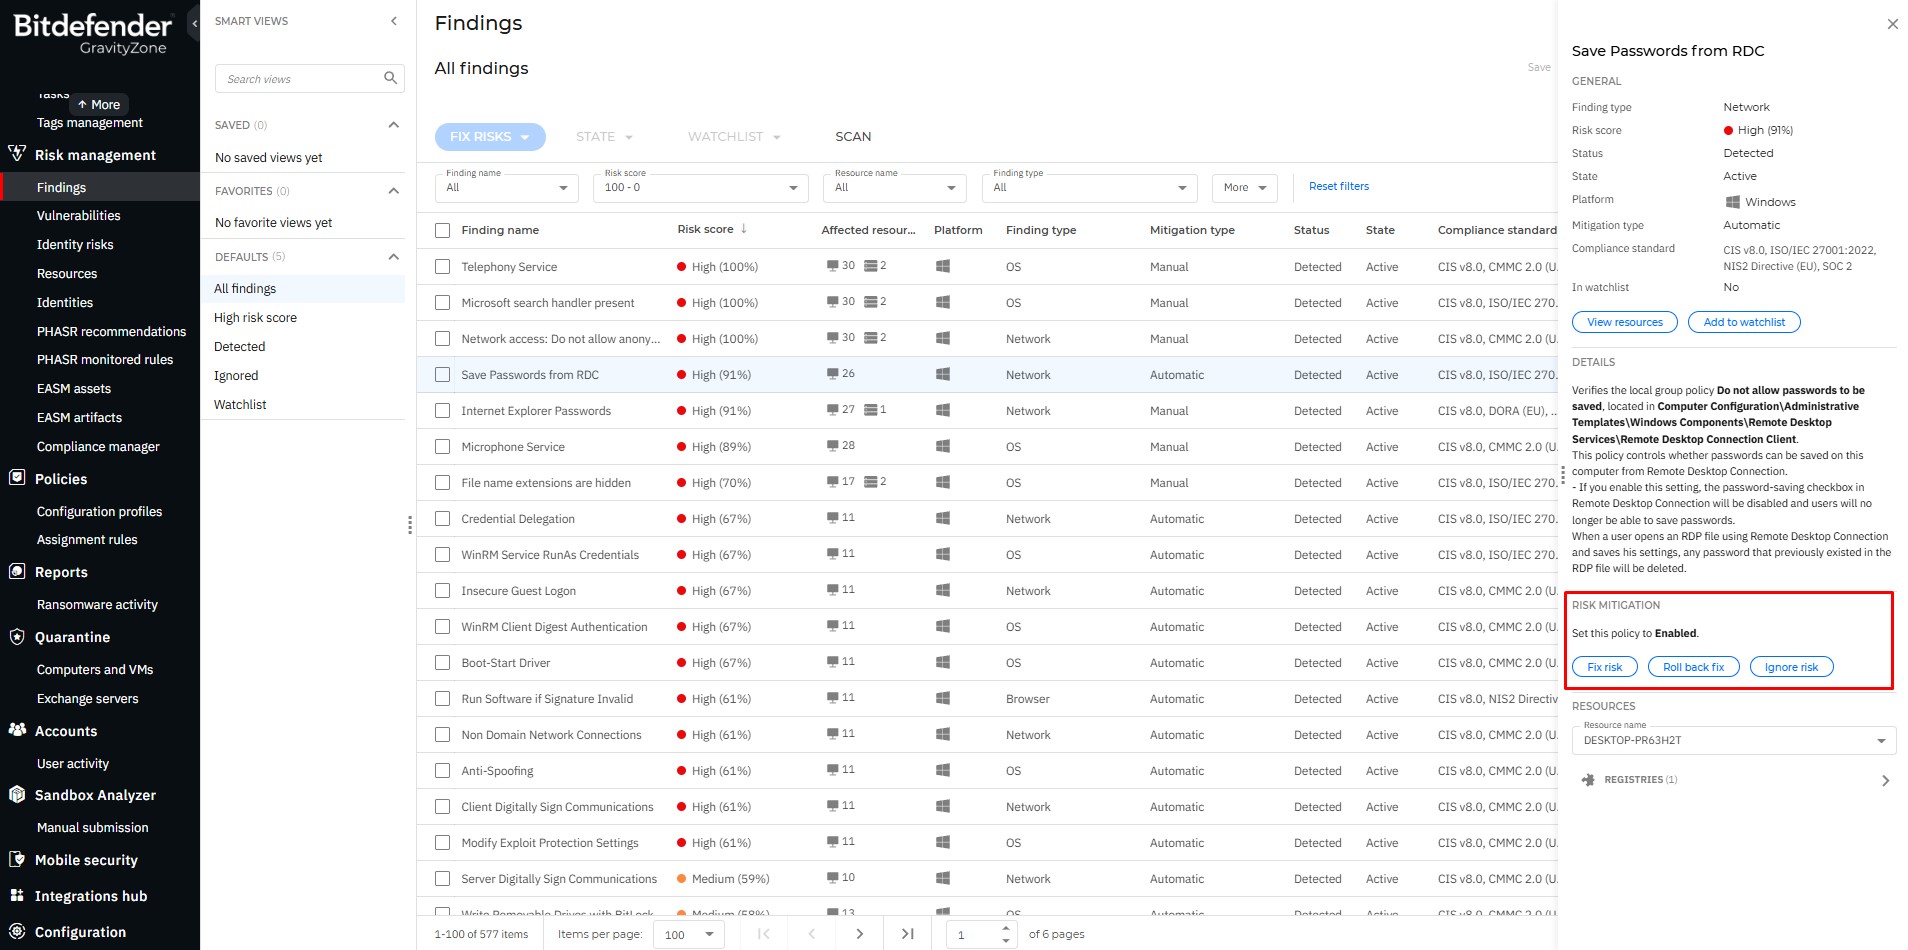Screen dimensions: 1908x950
Task: Open Vulnerabilities in the sidebar
Action: pos(78,216)
